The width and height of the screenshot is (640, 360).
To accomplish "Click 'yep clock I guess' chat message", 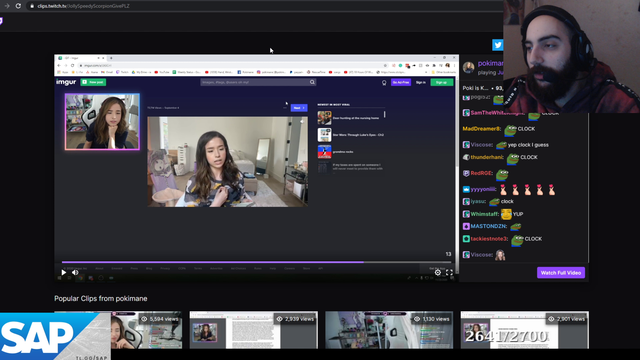I will 528,145.
